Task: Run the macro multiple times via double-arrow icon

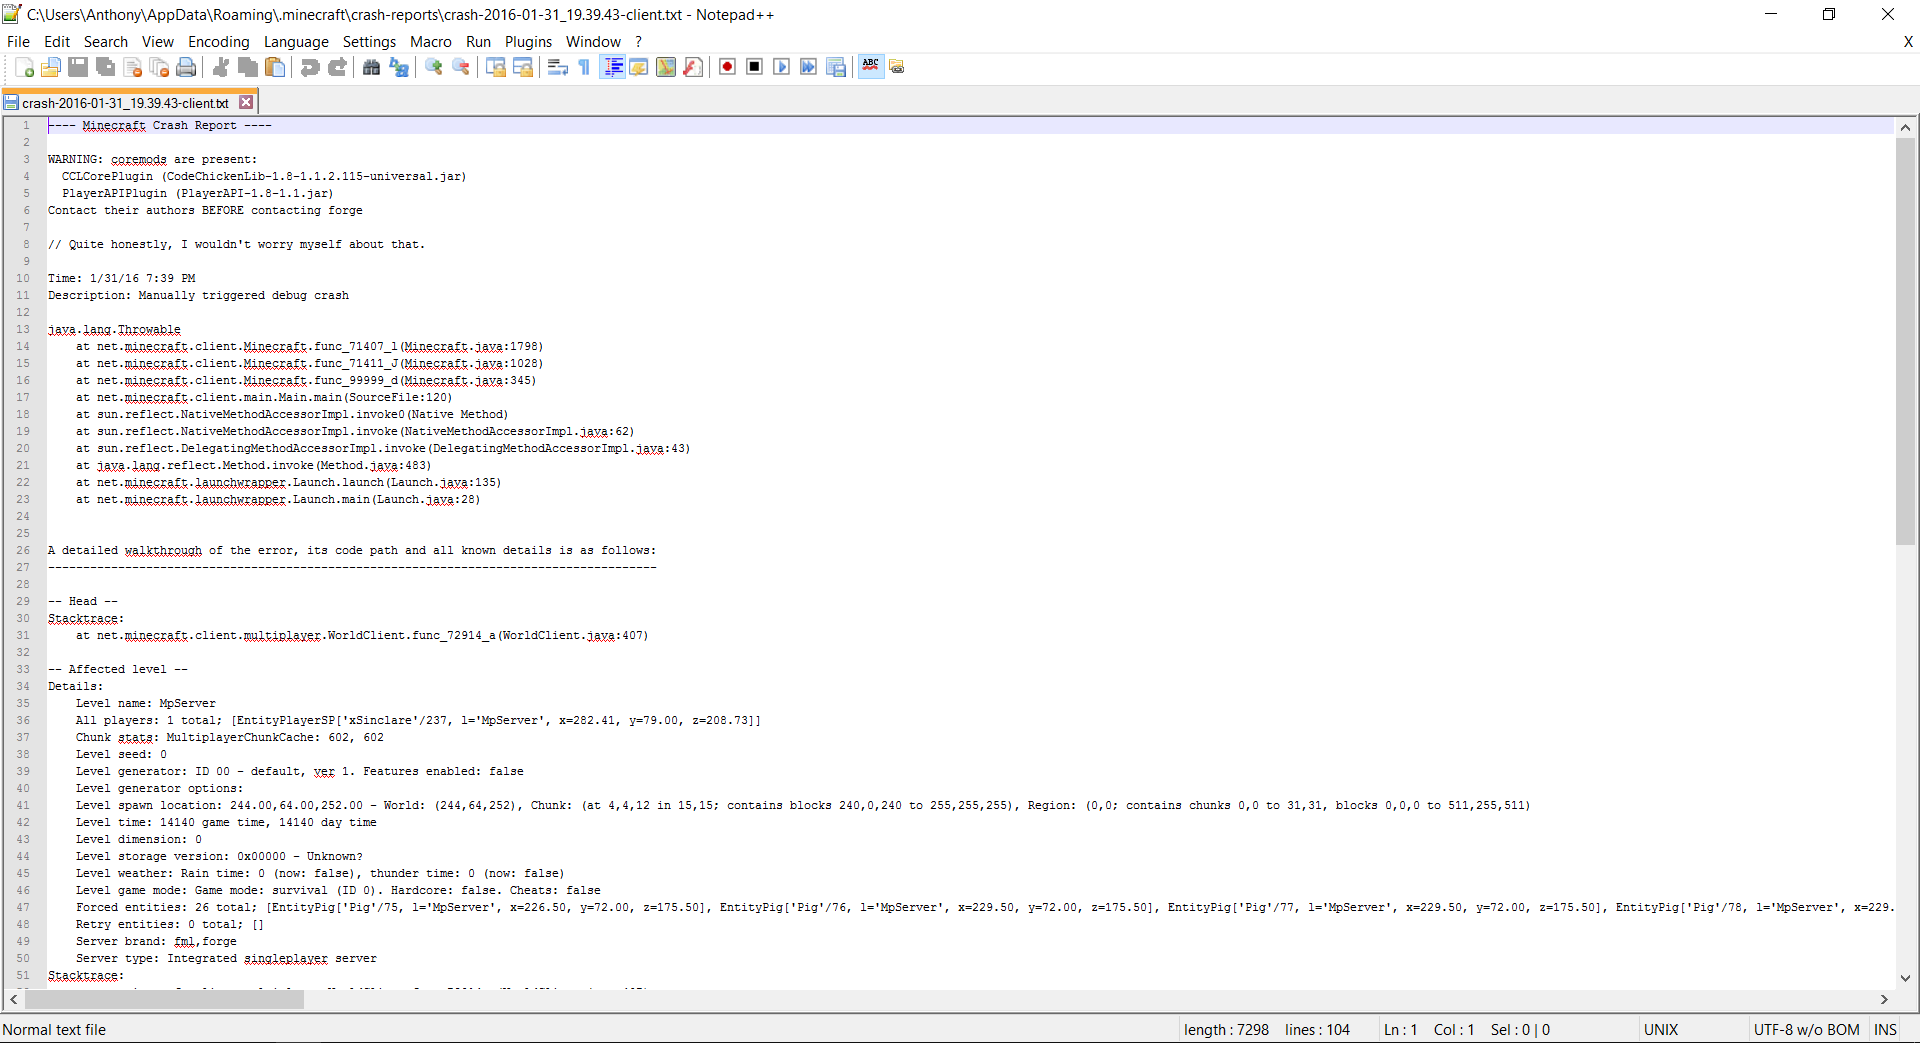Action: (x=808, y=67)
